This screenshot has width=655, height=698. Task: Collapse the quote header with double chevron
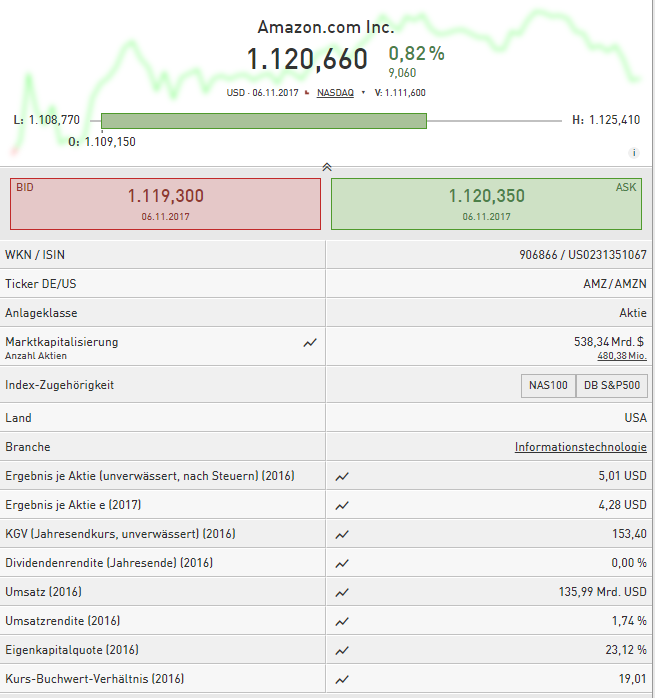coord(327,167)
